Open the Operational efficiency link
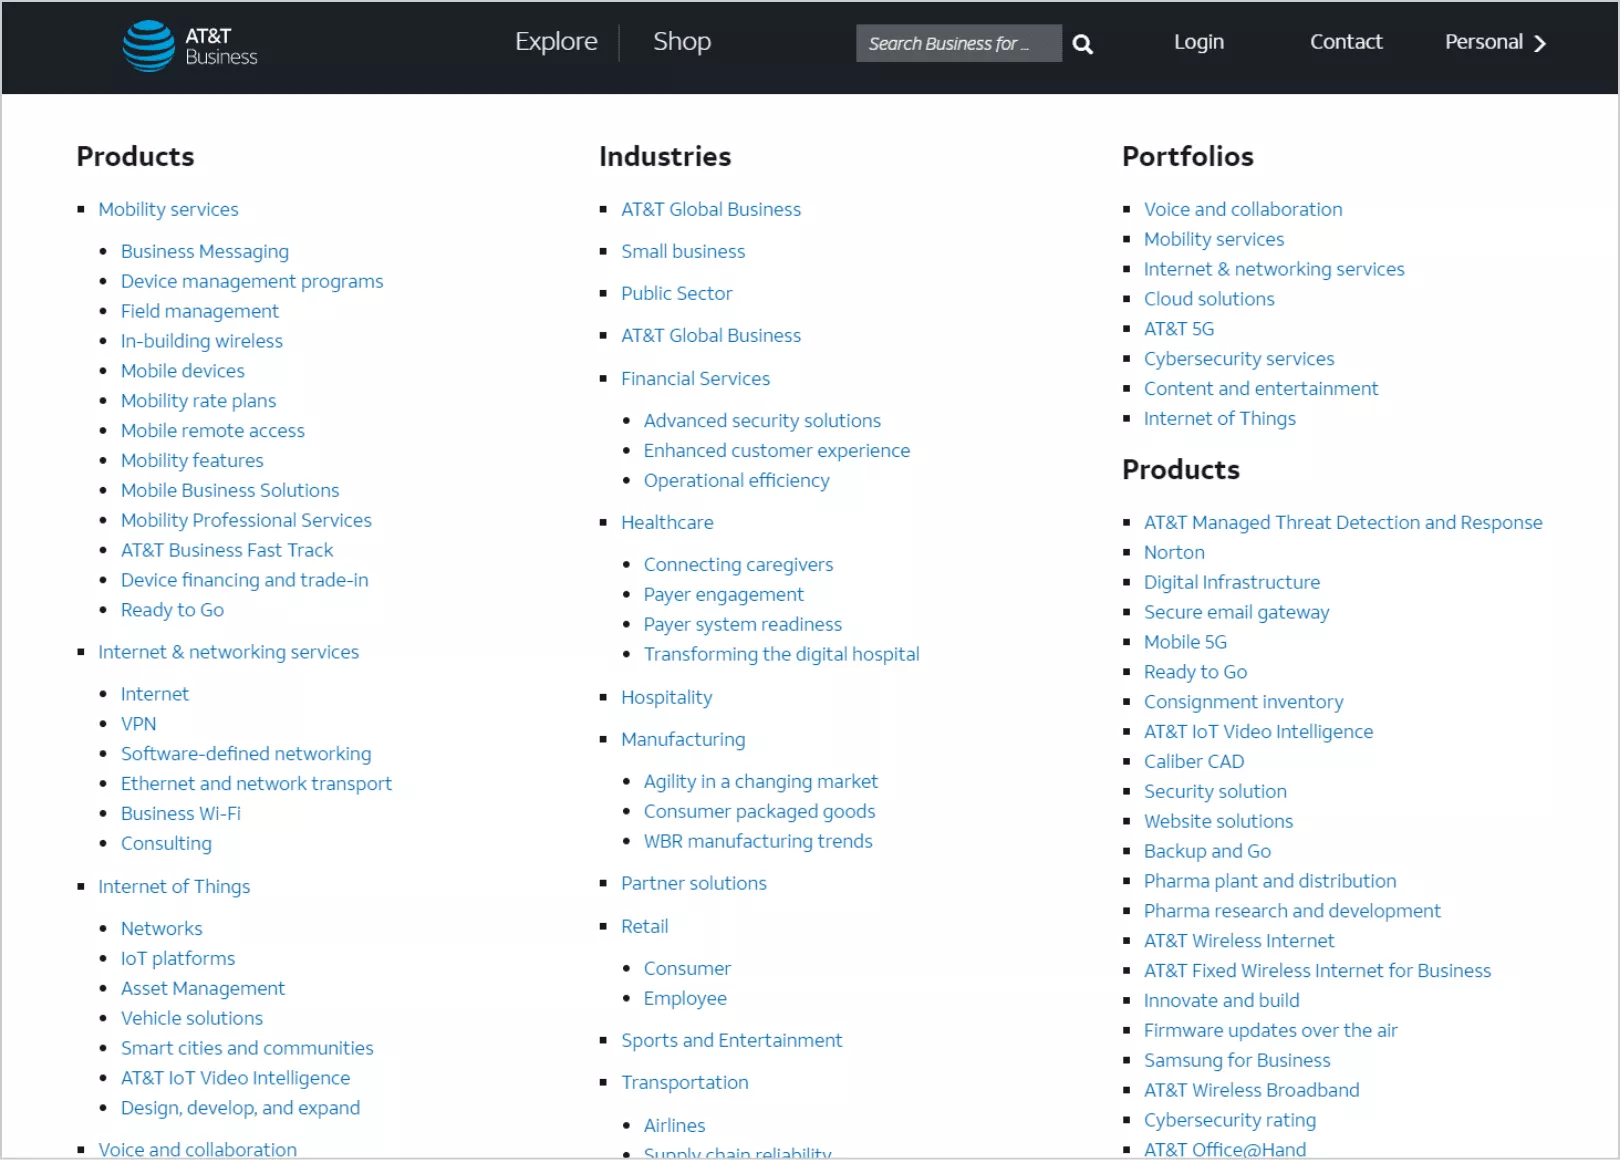1620x1160 pixels. (737, 481)
